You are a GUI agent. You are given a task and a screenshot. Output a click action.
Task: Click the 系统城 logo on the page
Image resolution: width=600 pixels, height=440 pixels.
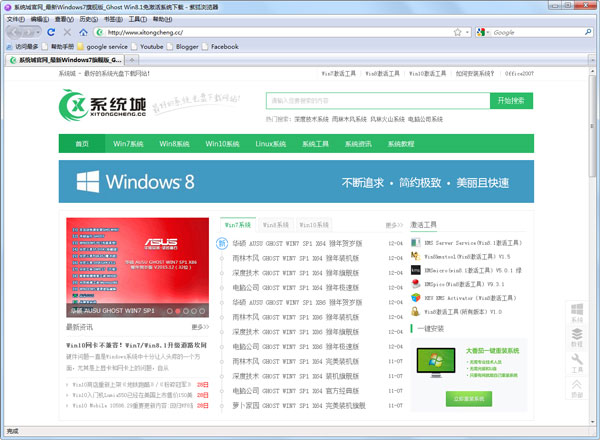(x=103, y=104)
